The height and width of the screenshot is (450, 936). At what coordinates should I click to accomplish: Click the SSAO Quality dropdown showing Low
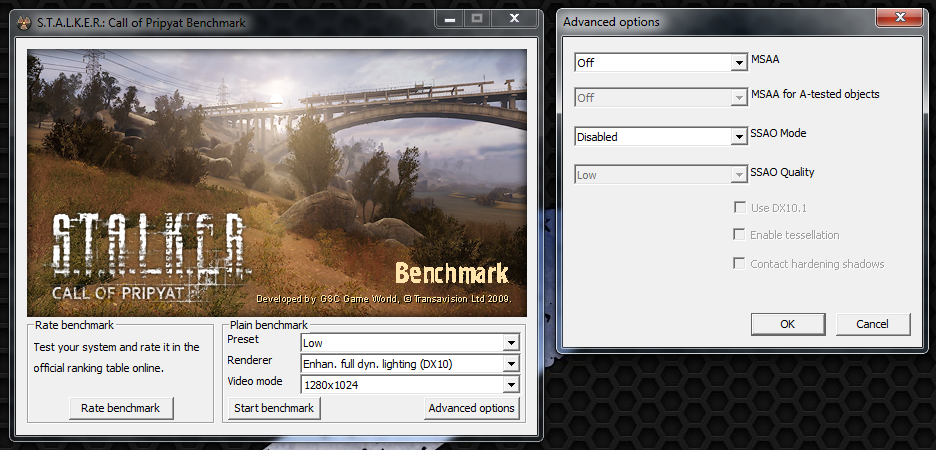(x=660, y=175)
